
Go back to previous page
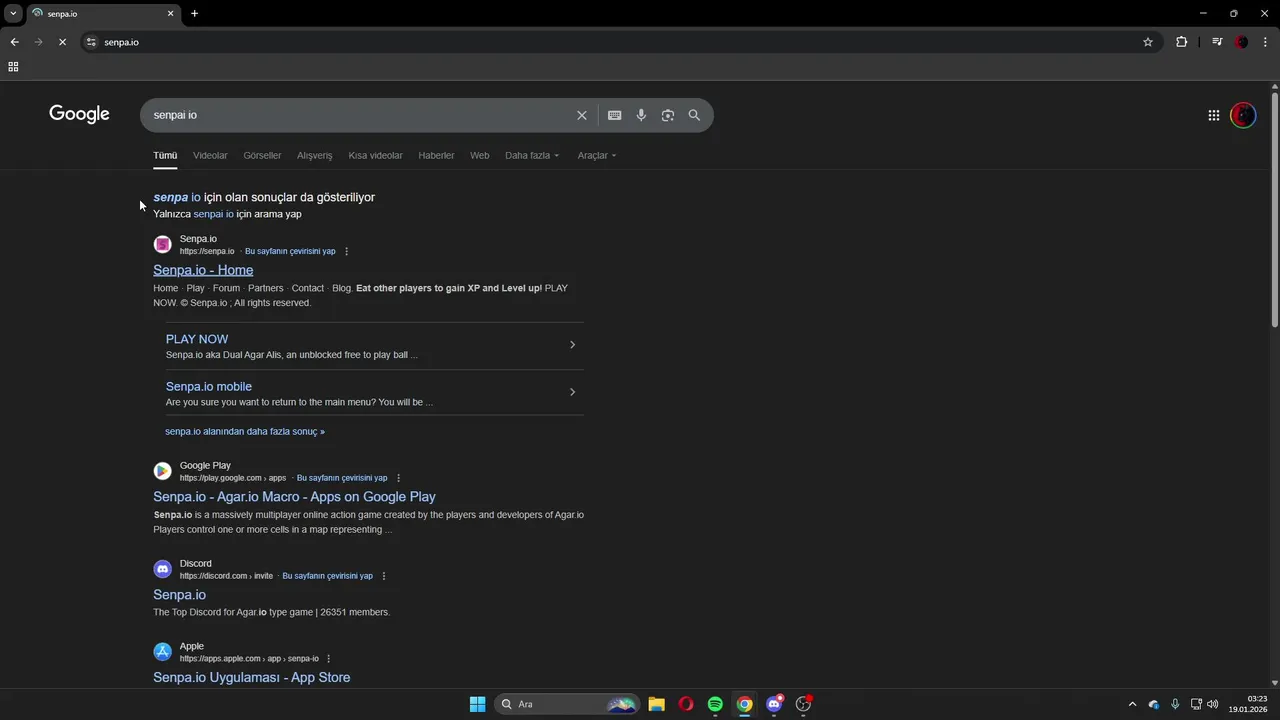point(14,42)
